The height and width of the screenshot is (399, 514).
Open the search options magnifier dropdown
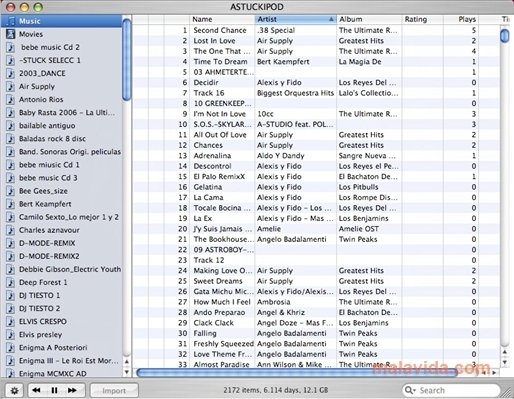(410, 390)
